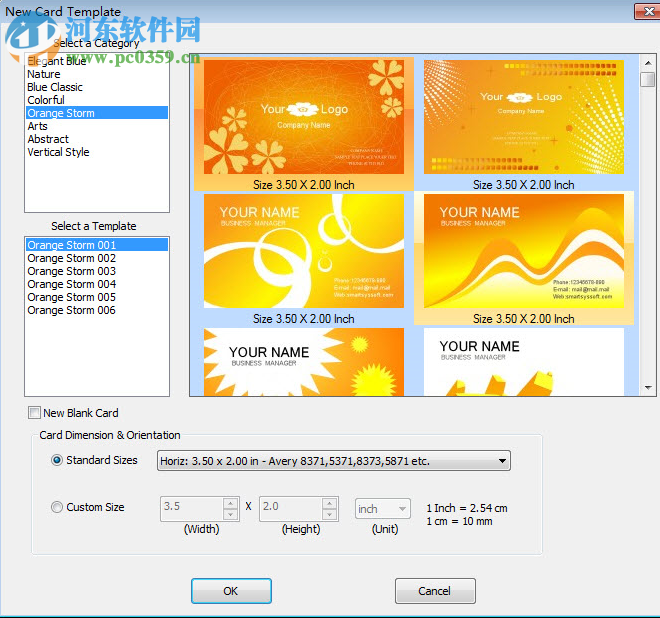The width and height of the screenshot is (660, 618).
Task: Choose the starburst YOUR NAME card thumbnail
Action: coord(303,362)
